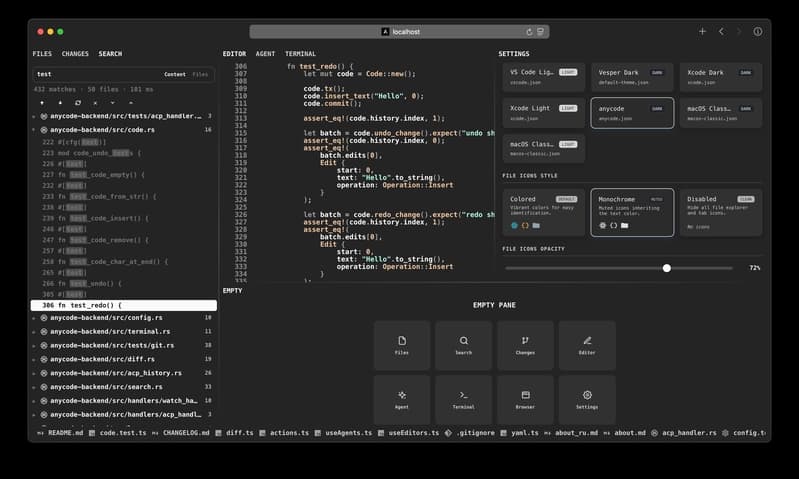Open the Changes pane tile
The width and height of the screenshot is (799, 479).
tap(525, 345)
